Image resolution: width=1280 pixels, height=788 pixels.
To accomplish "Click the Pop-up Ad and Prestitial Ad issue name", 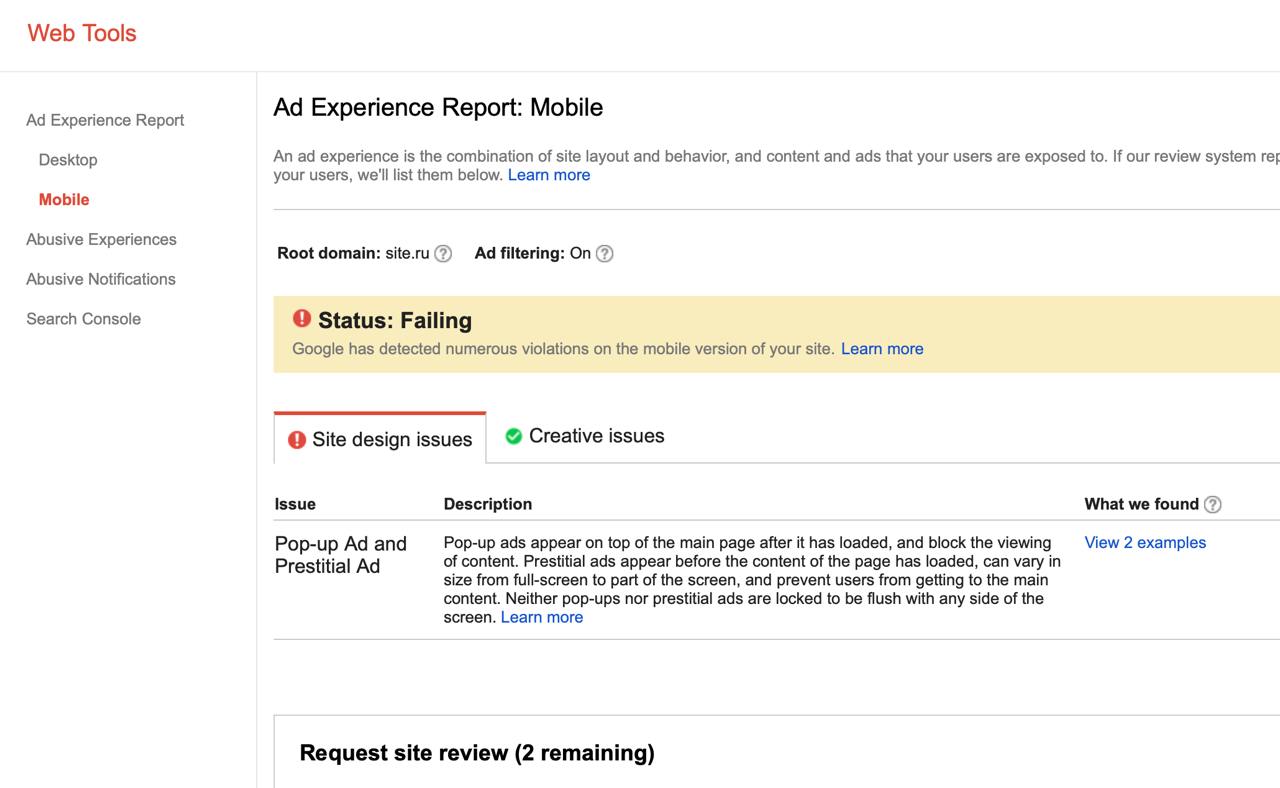I will [x=341, y=555].
